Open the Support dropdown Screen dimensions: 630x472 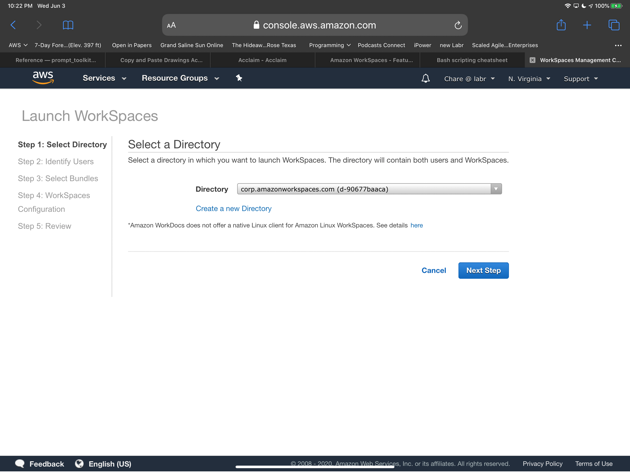(581, 79)
